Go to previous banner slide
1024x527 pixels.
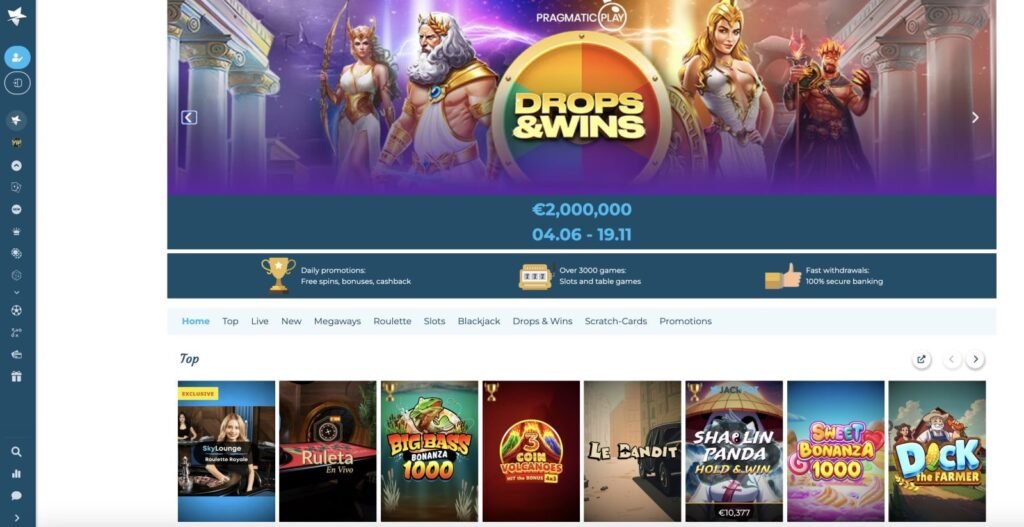[x=189, y=118]
